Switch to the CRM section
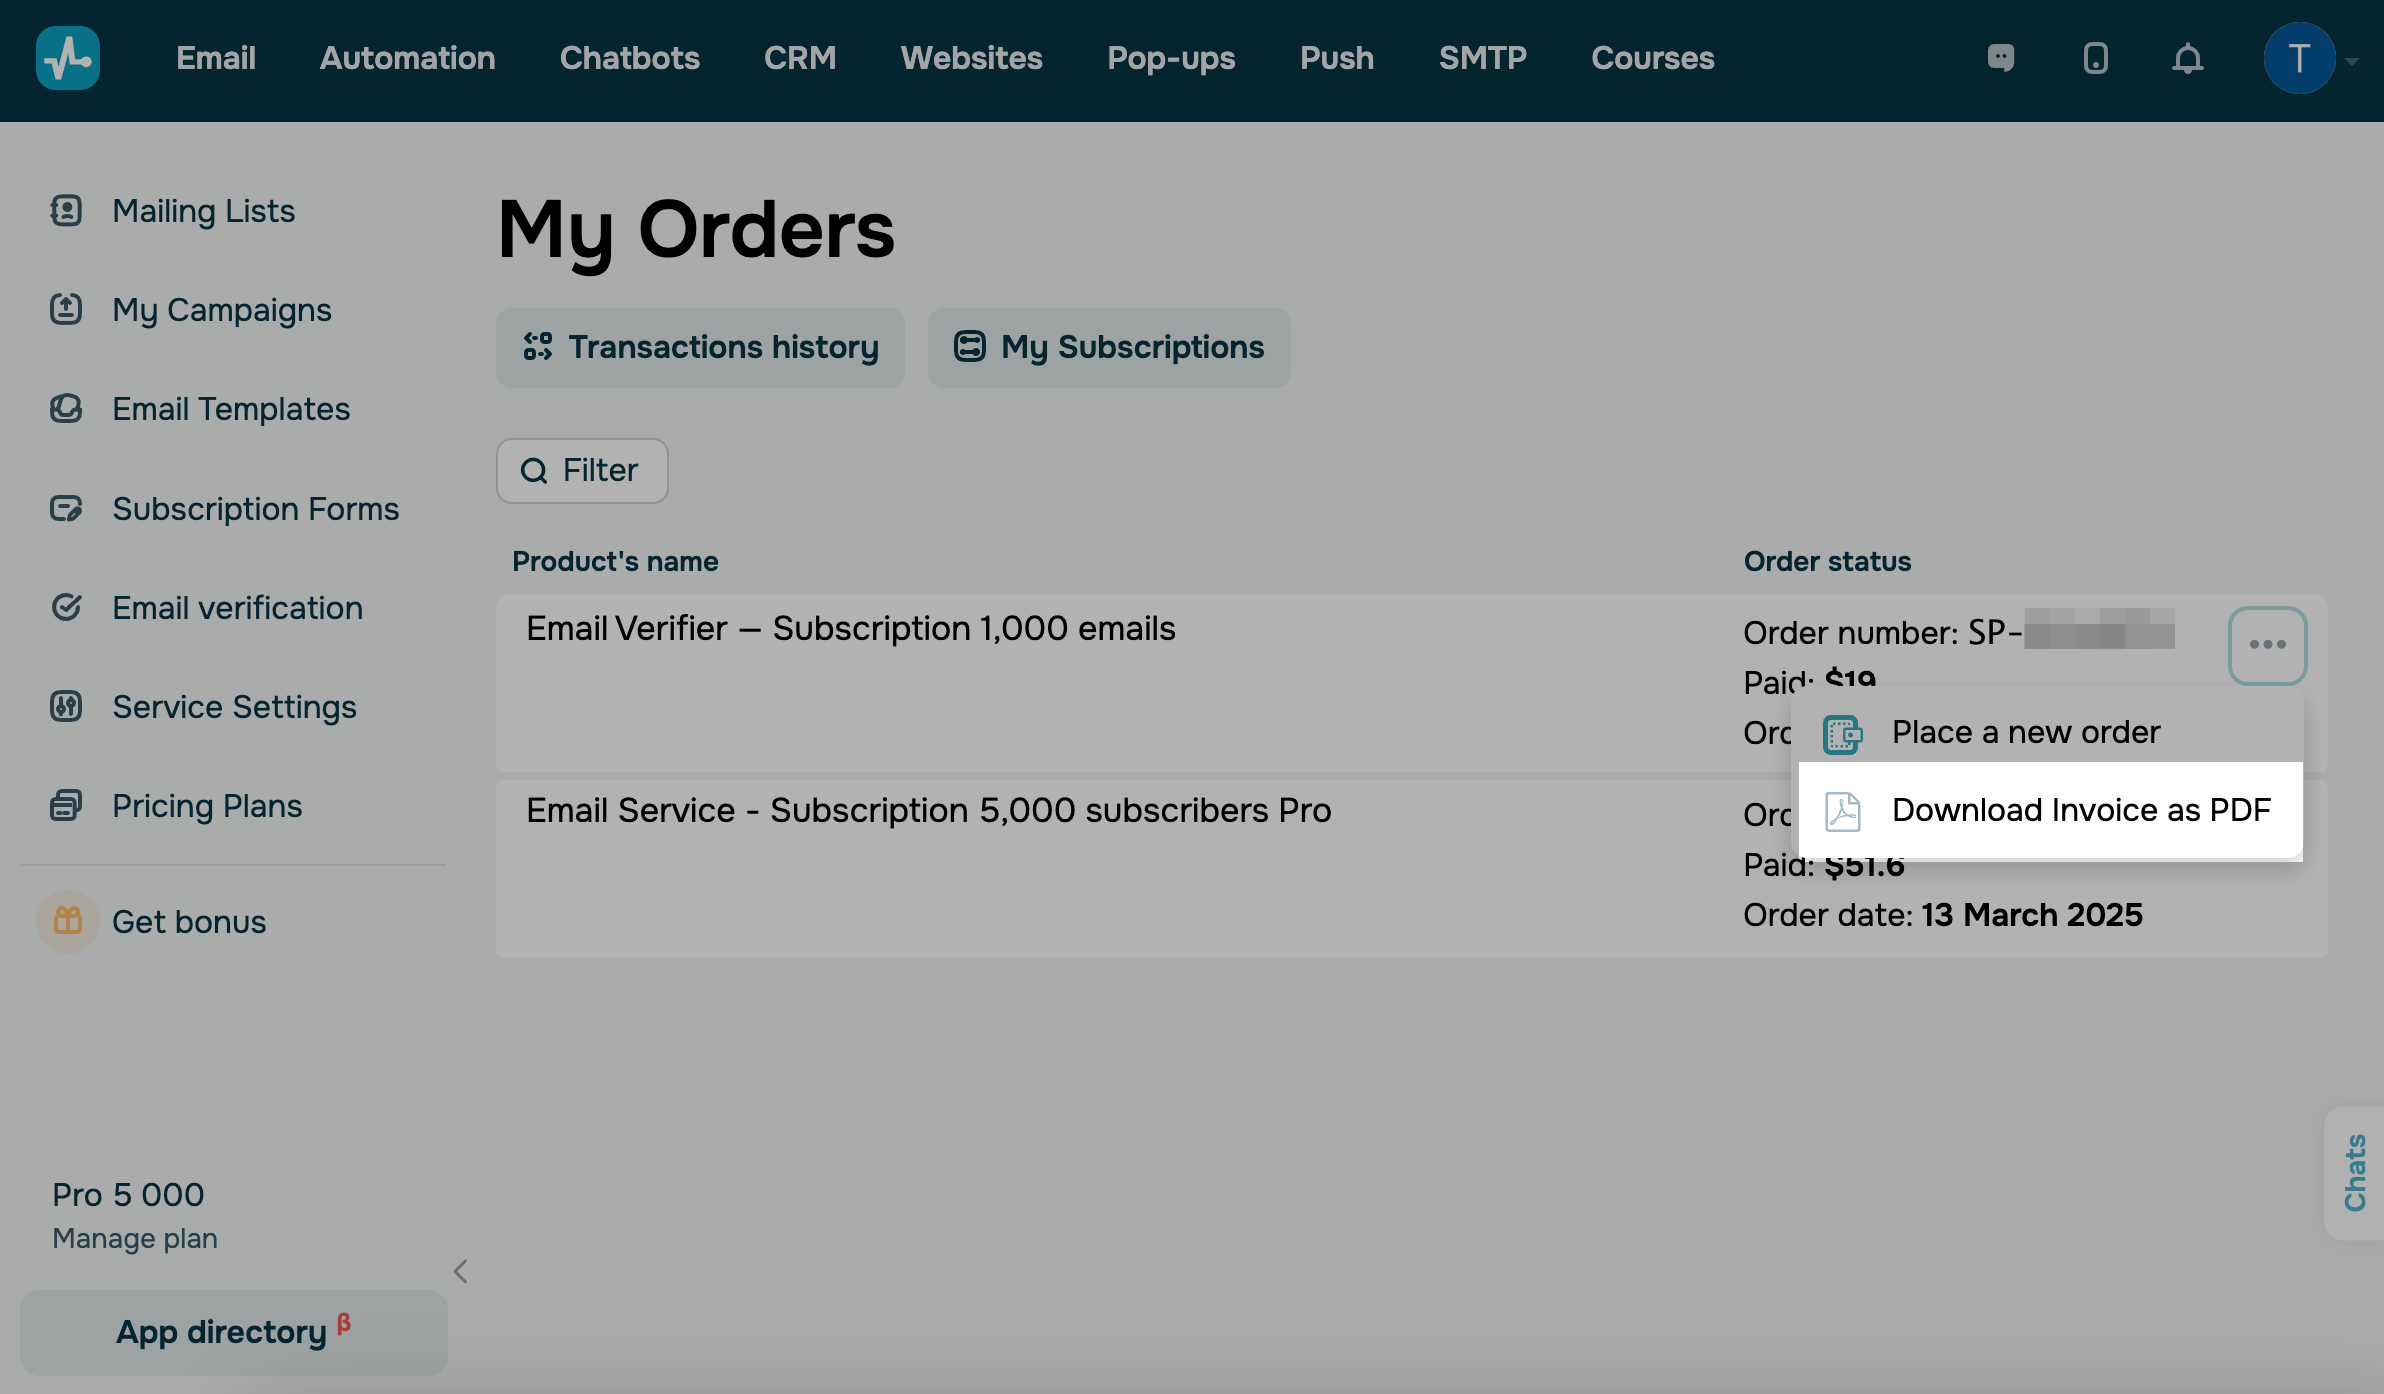This screenshot has width=2384, height=1394. coord(799,58)
